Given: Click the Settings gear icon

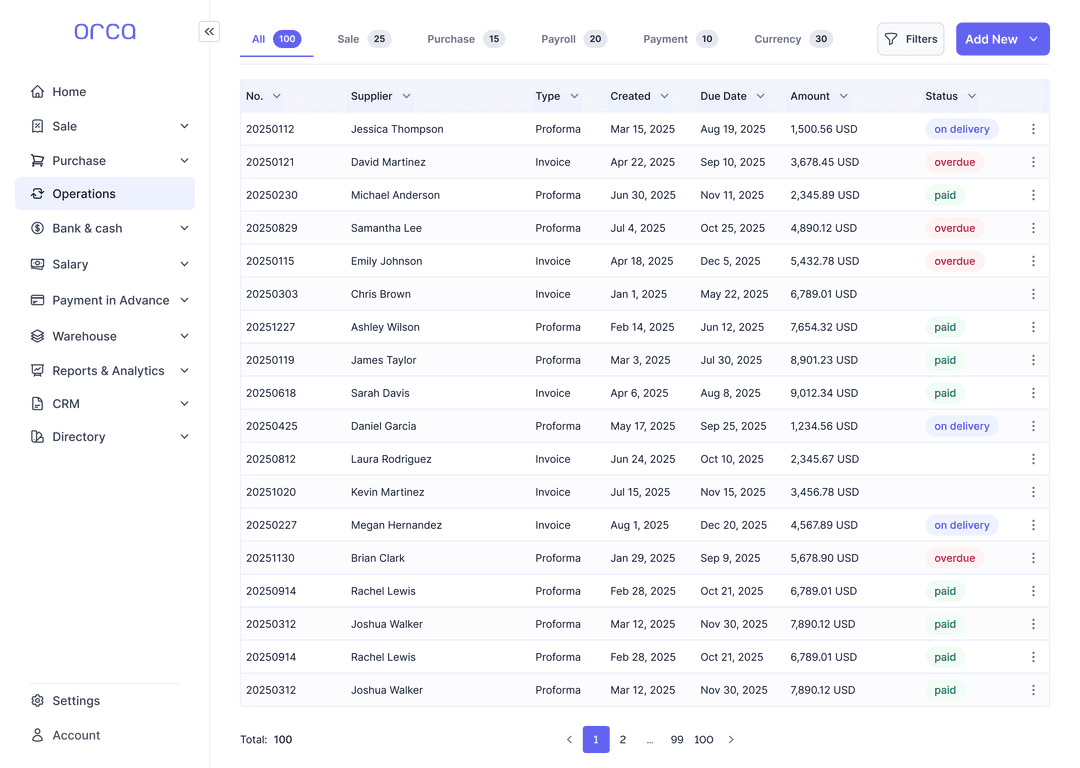Looking at the screenshot, I should coord(37,700).
